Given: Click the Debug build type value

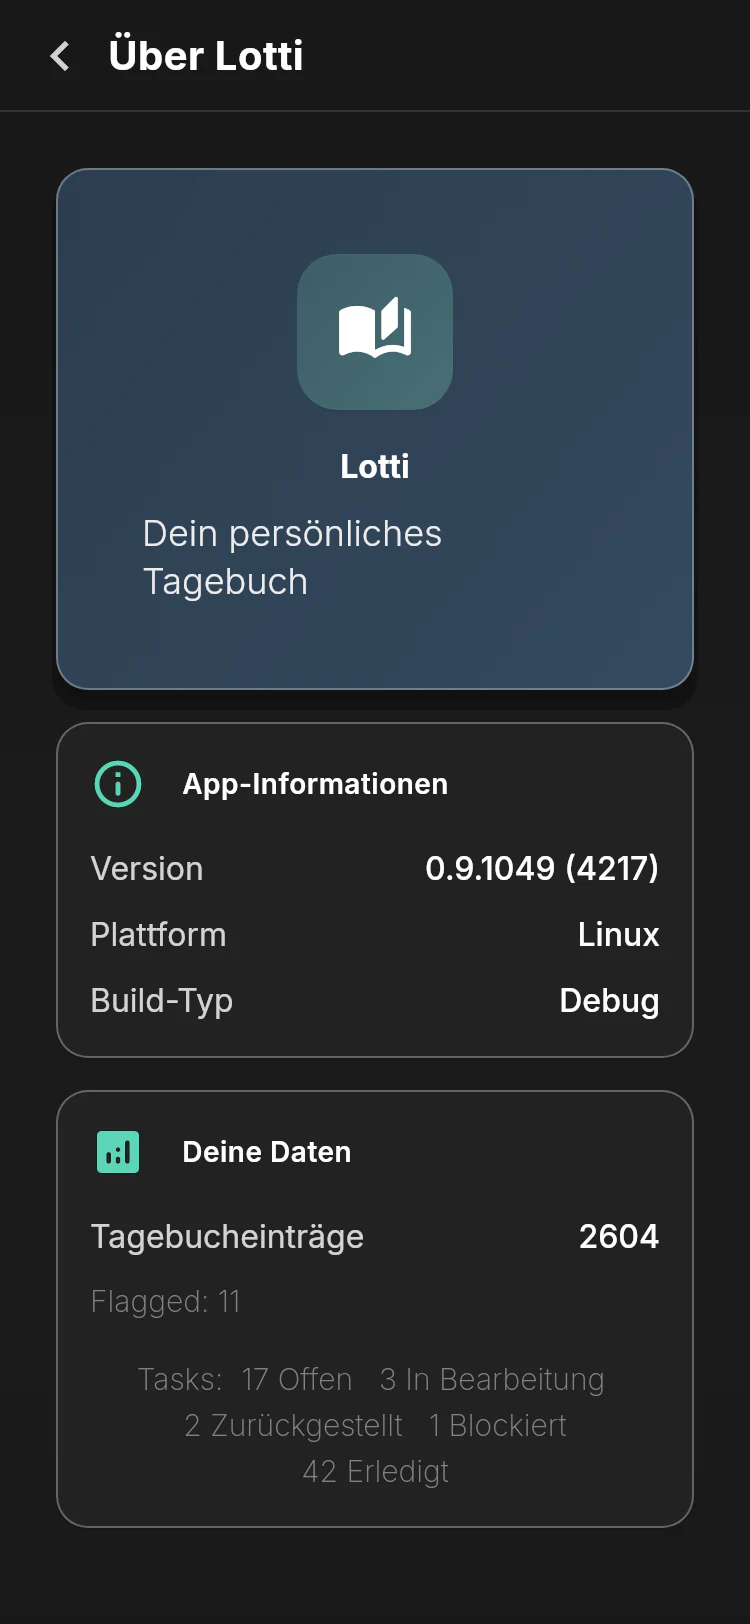Looking at the screenshot, I should click(609, 1001).
